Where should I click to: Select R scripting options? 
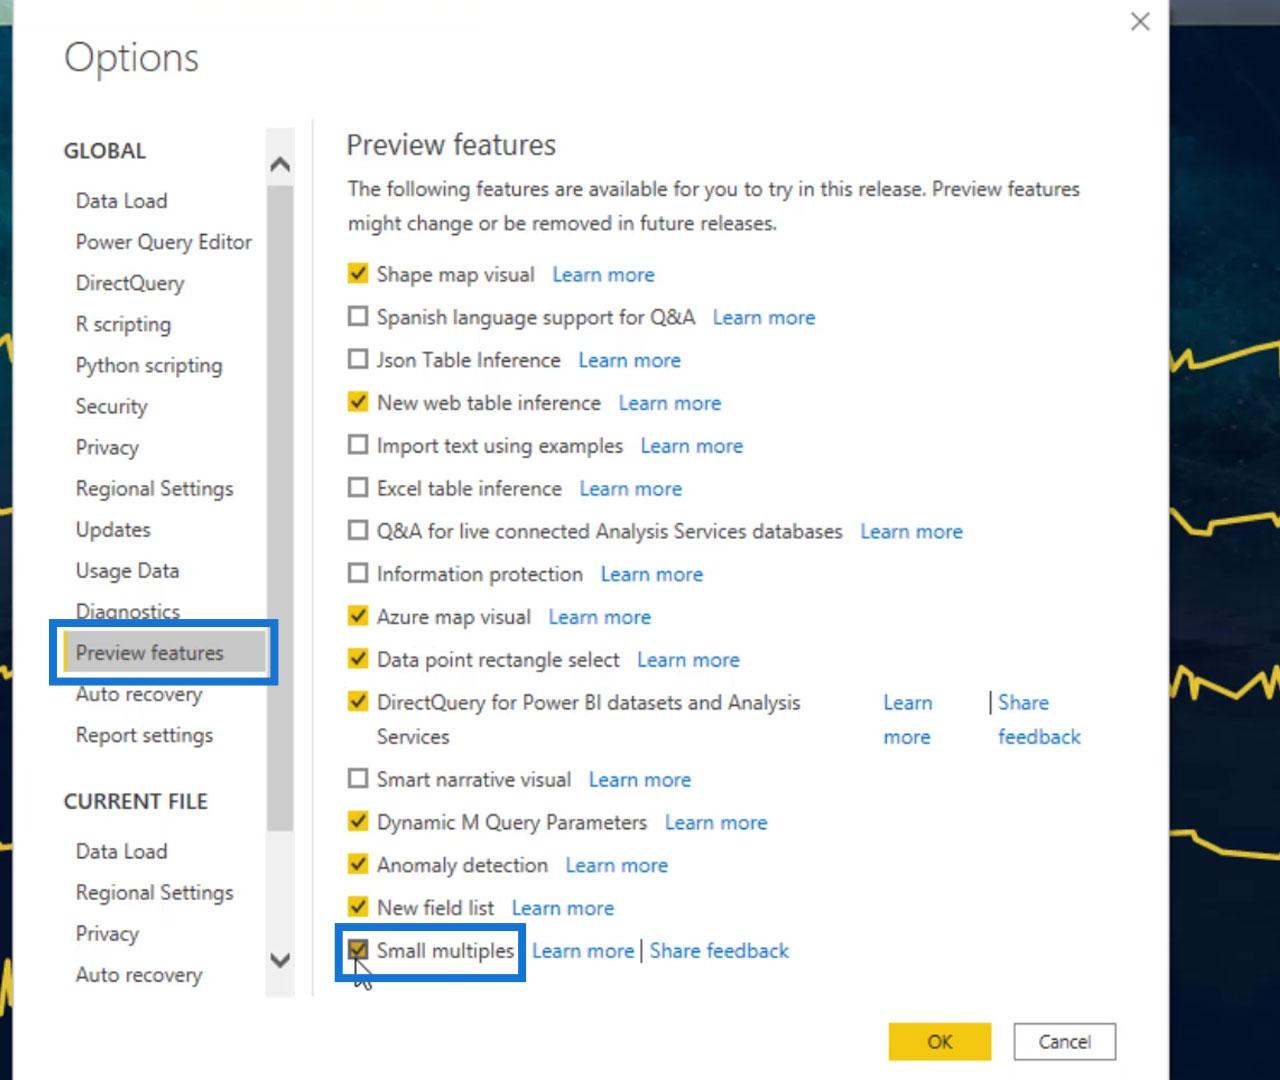[123, 324]
